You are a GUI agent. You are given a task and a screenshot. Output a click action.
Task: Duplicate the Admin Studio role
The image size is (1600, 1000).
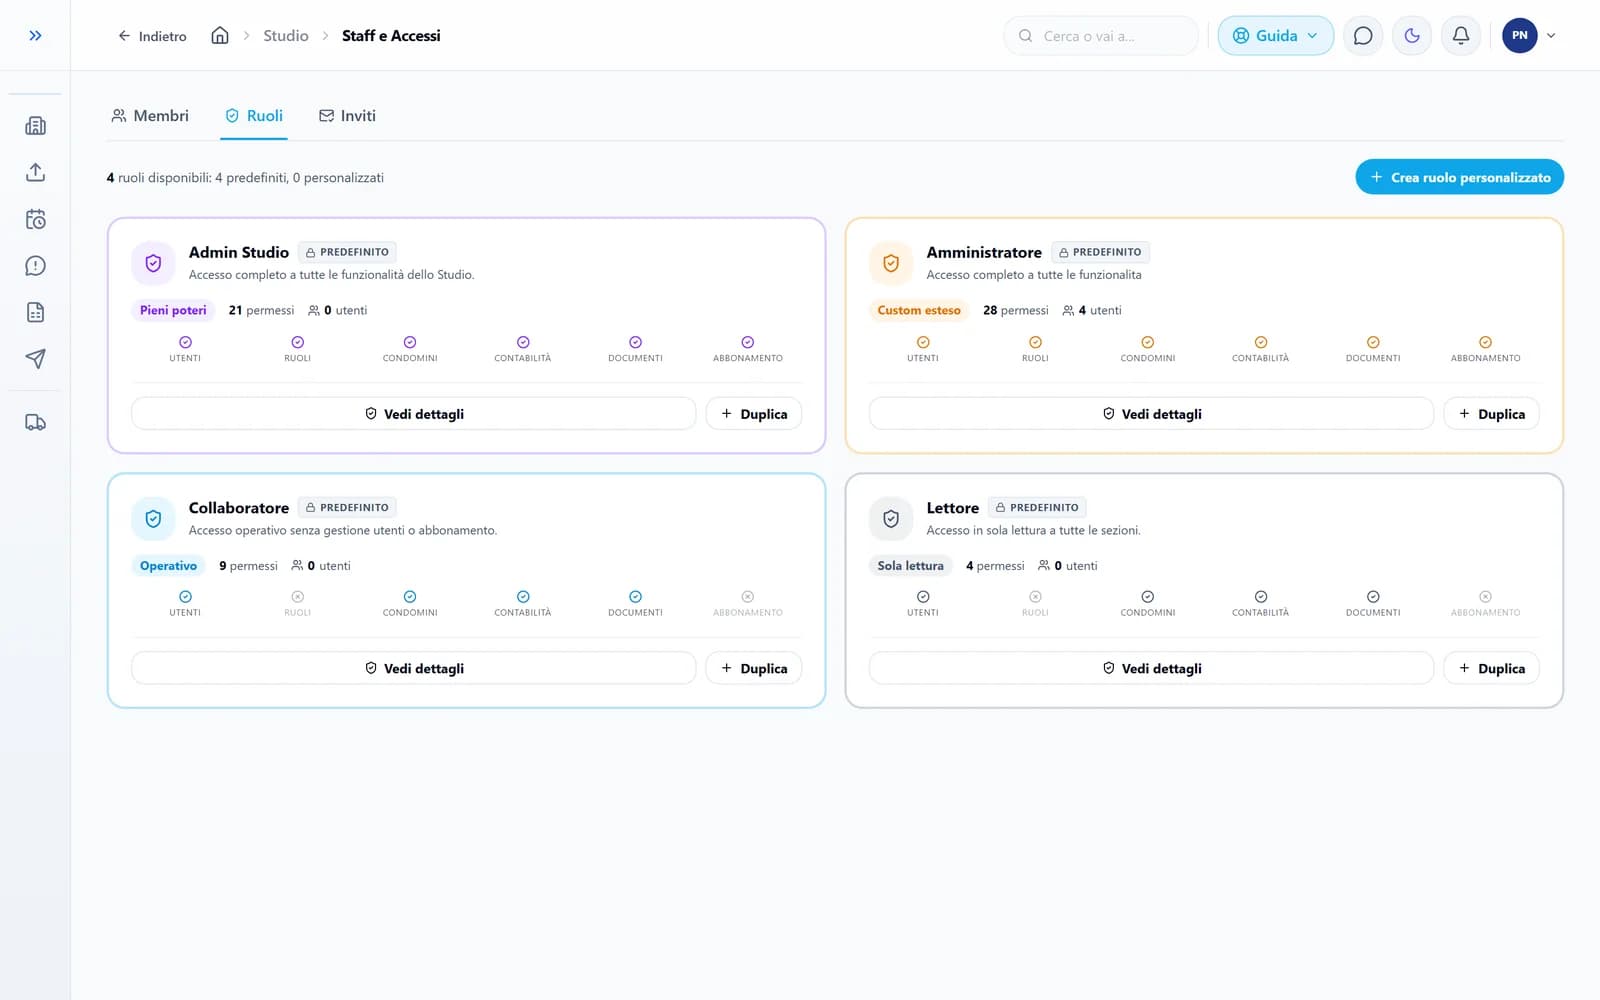click(x=754, y=414)
